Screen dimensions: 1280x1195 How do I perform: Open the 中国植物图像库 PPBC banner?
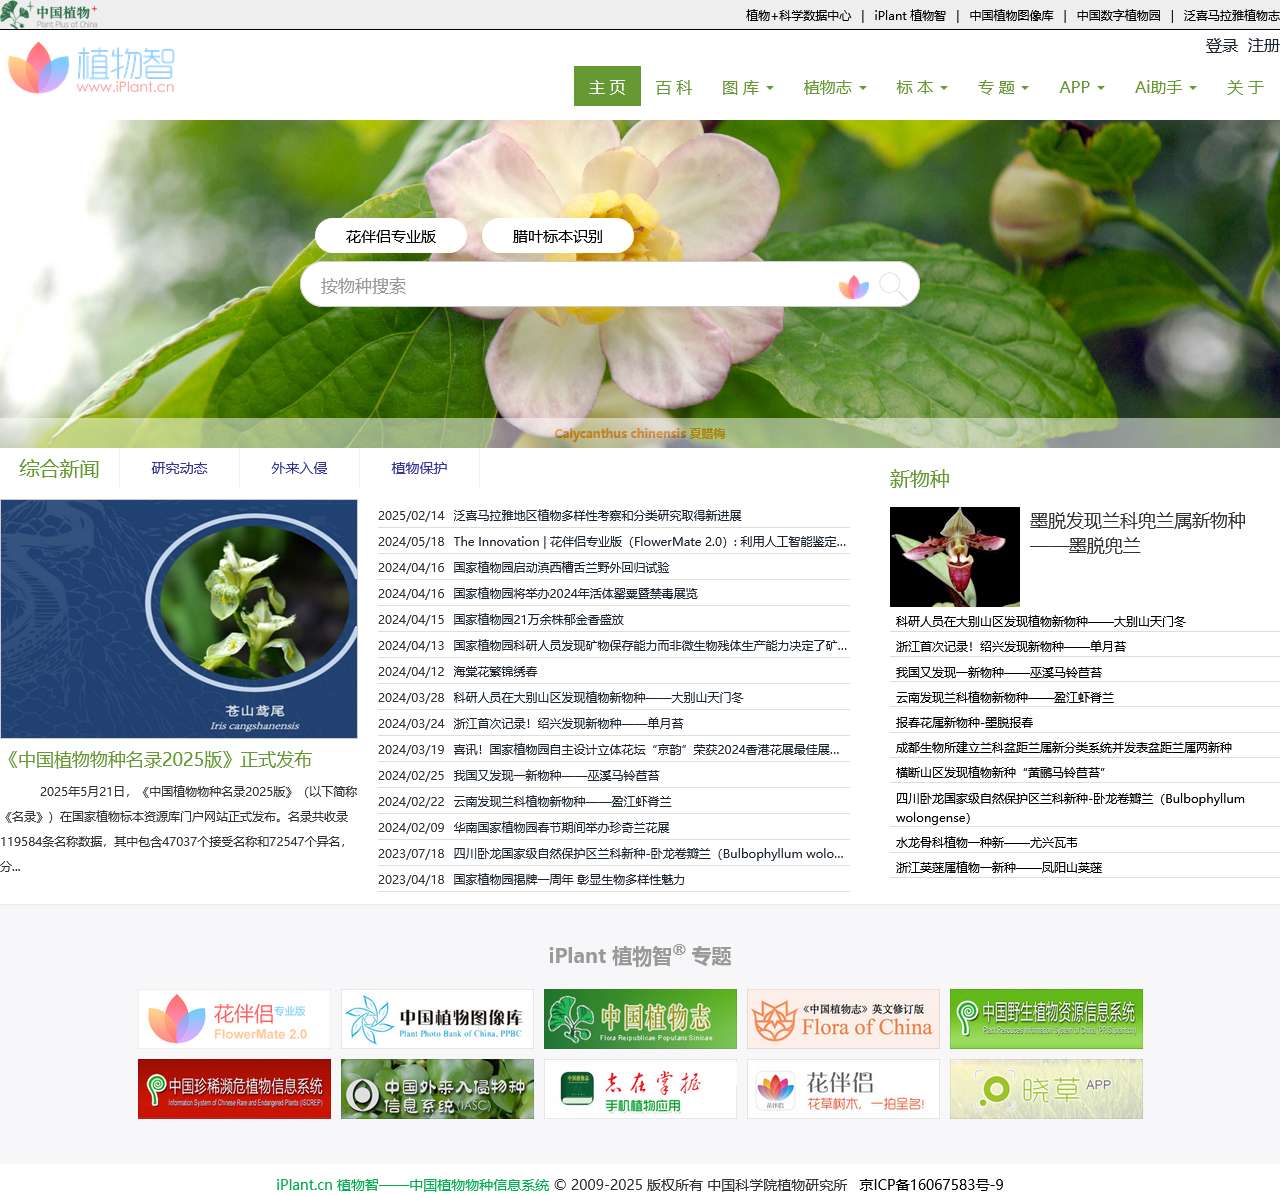(x=437, y=1019)
